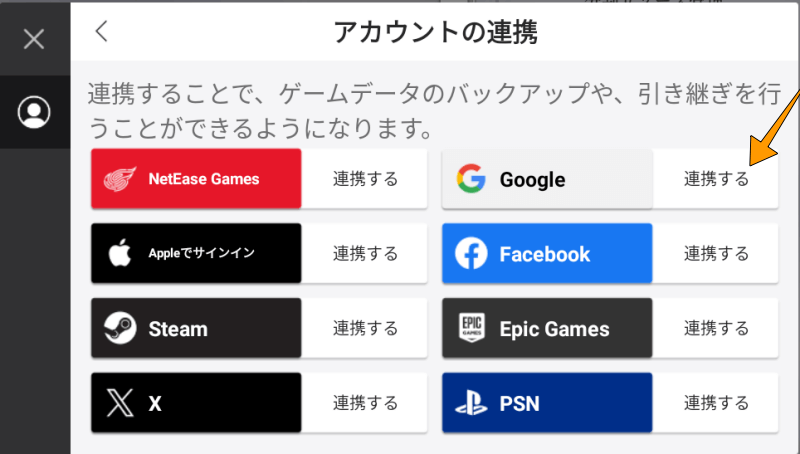Close the panel with the X icon
Screen dimensions: 800x454
34,39
